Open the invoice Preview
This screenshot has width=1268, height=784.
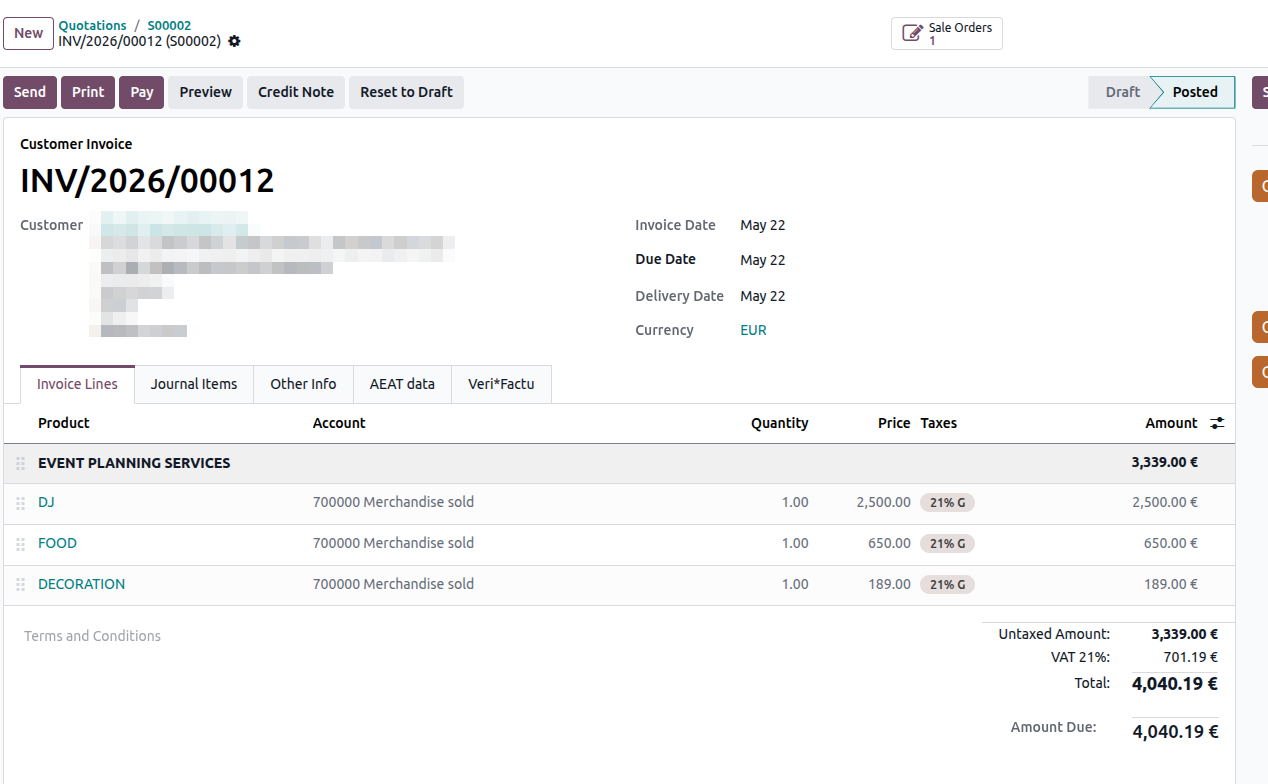pos(206,92)
